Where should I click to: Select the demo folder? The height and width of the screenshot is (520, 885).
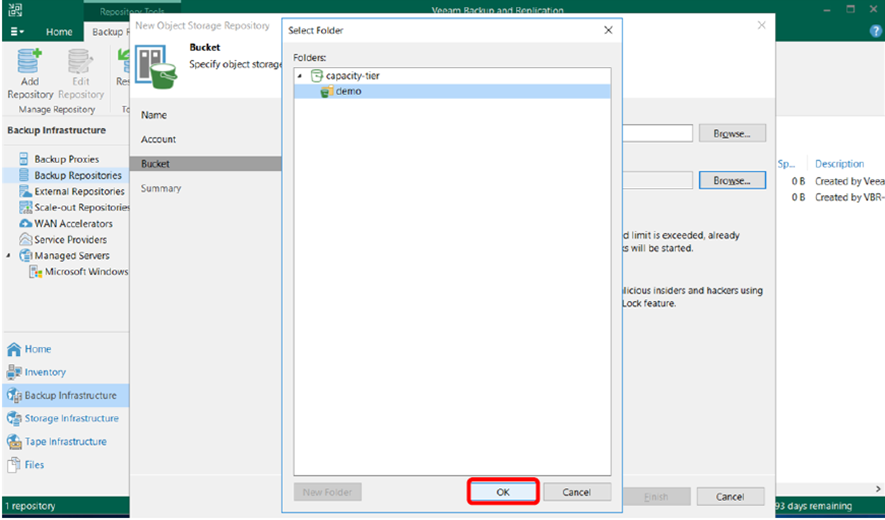[x=348, y=91]
